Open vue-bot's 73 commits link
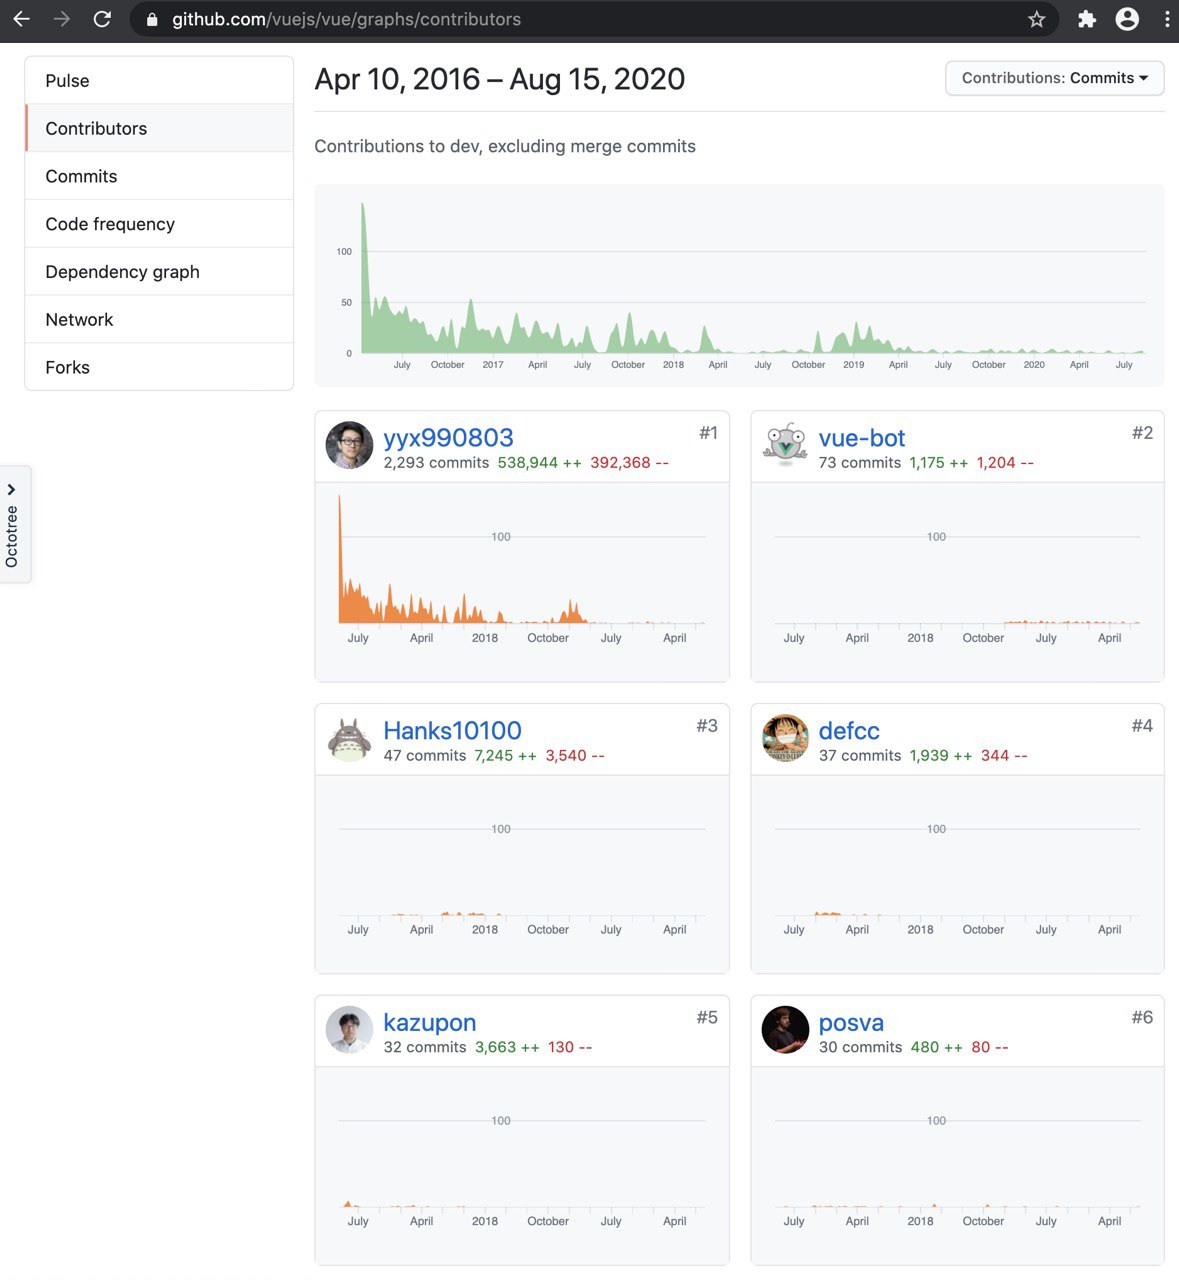The image size is (1179, 1280). [860, 463]
